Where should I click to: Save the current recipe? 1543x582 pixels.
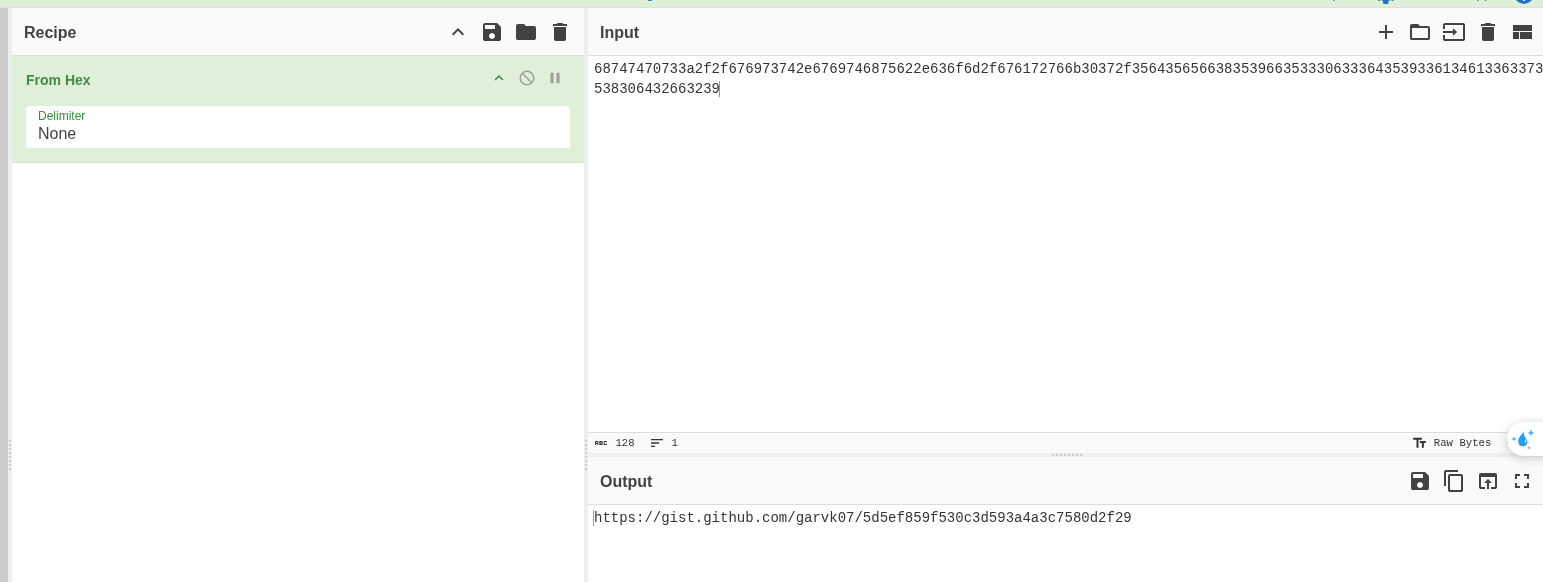point(492,32)
